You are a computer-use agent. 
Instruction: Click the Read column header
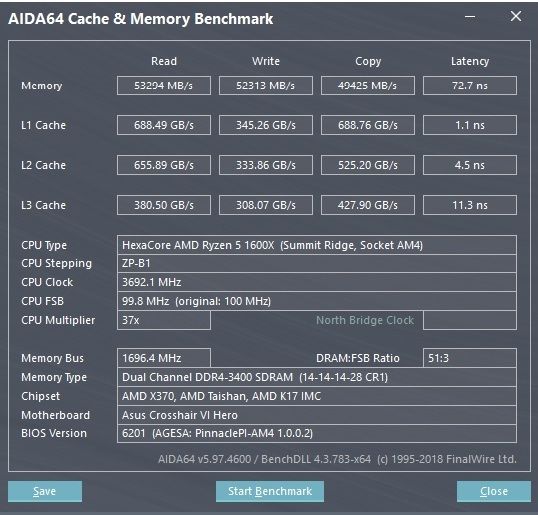tap(164, 61)
